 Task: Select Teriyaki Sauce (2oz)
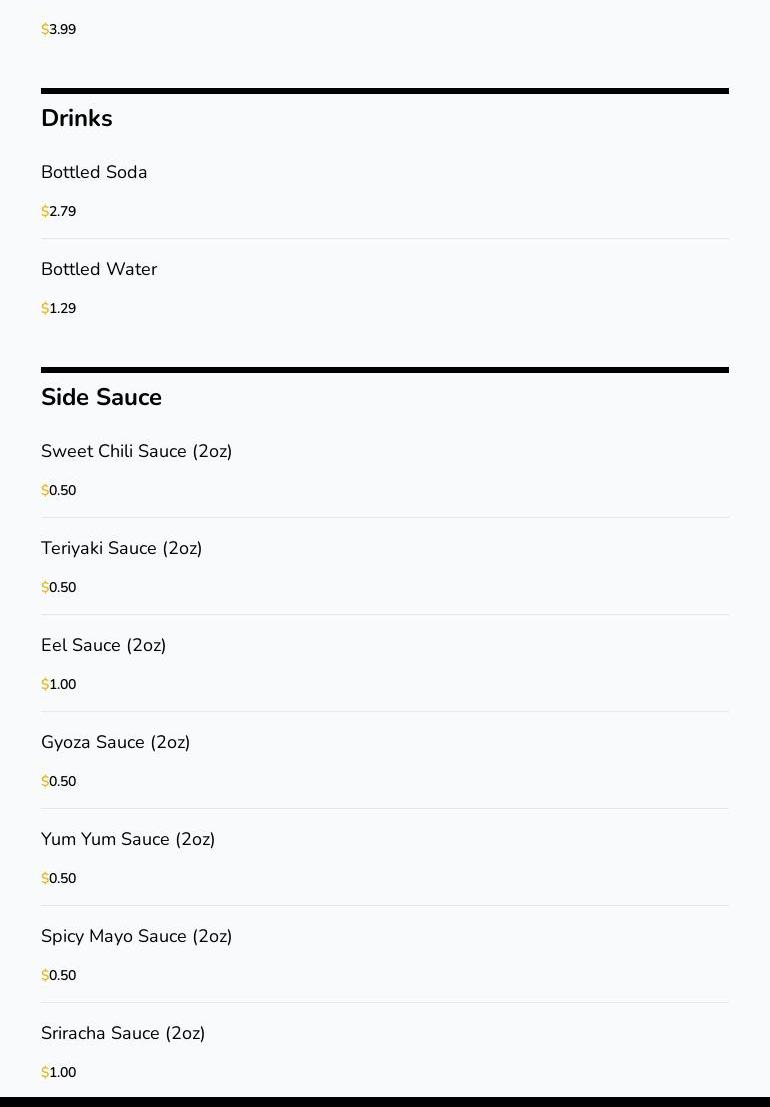click(121, 548)
